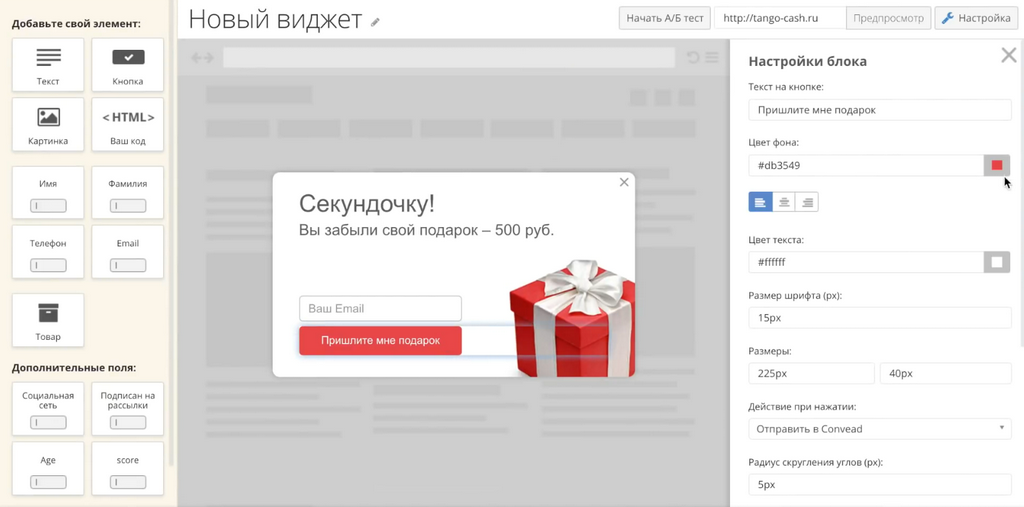Add the Email field element
Screen dimensions: 1024x507
[x=127, y=252]
